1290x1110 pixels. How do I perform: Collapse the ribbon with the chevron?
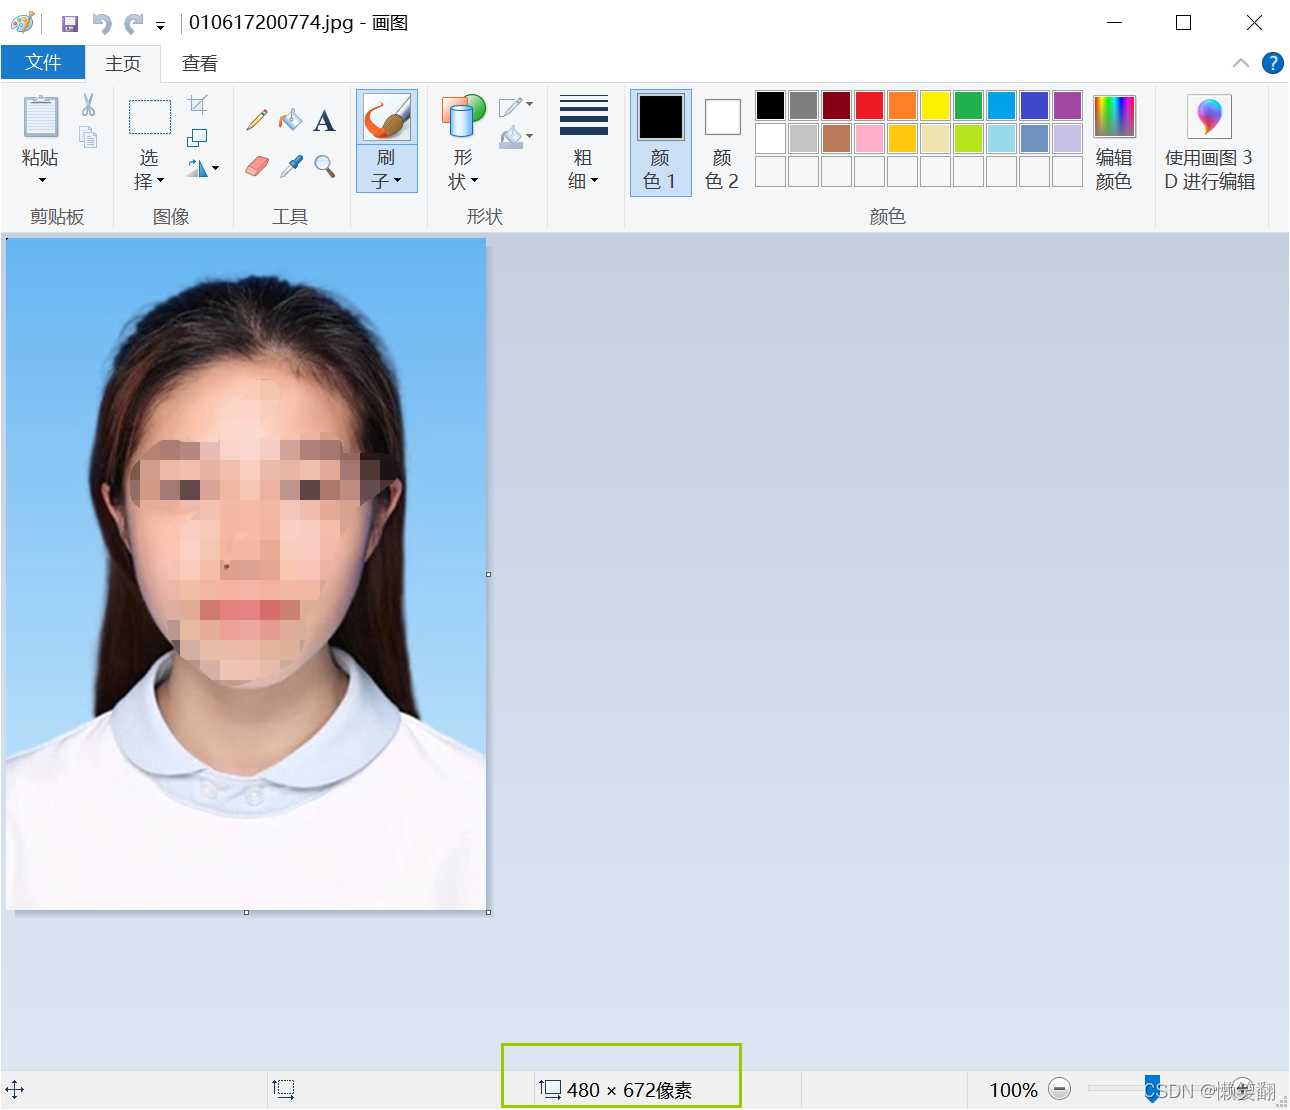(1241, 63)
